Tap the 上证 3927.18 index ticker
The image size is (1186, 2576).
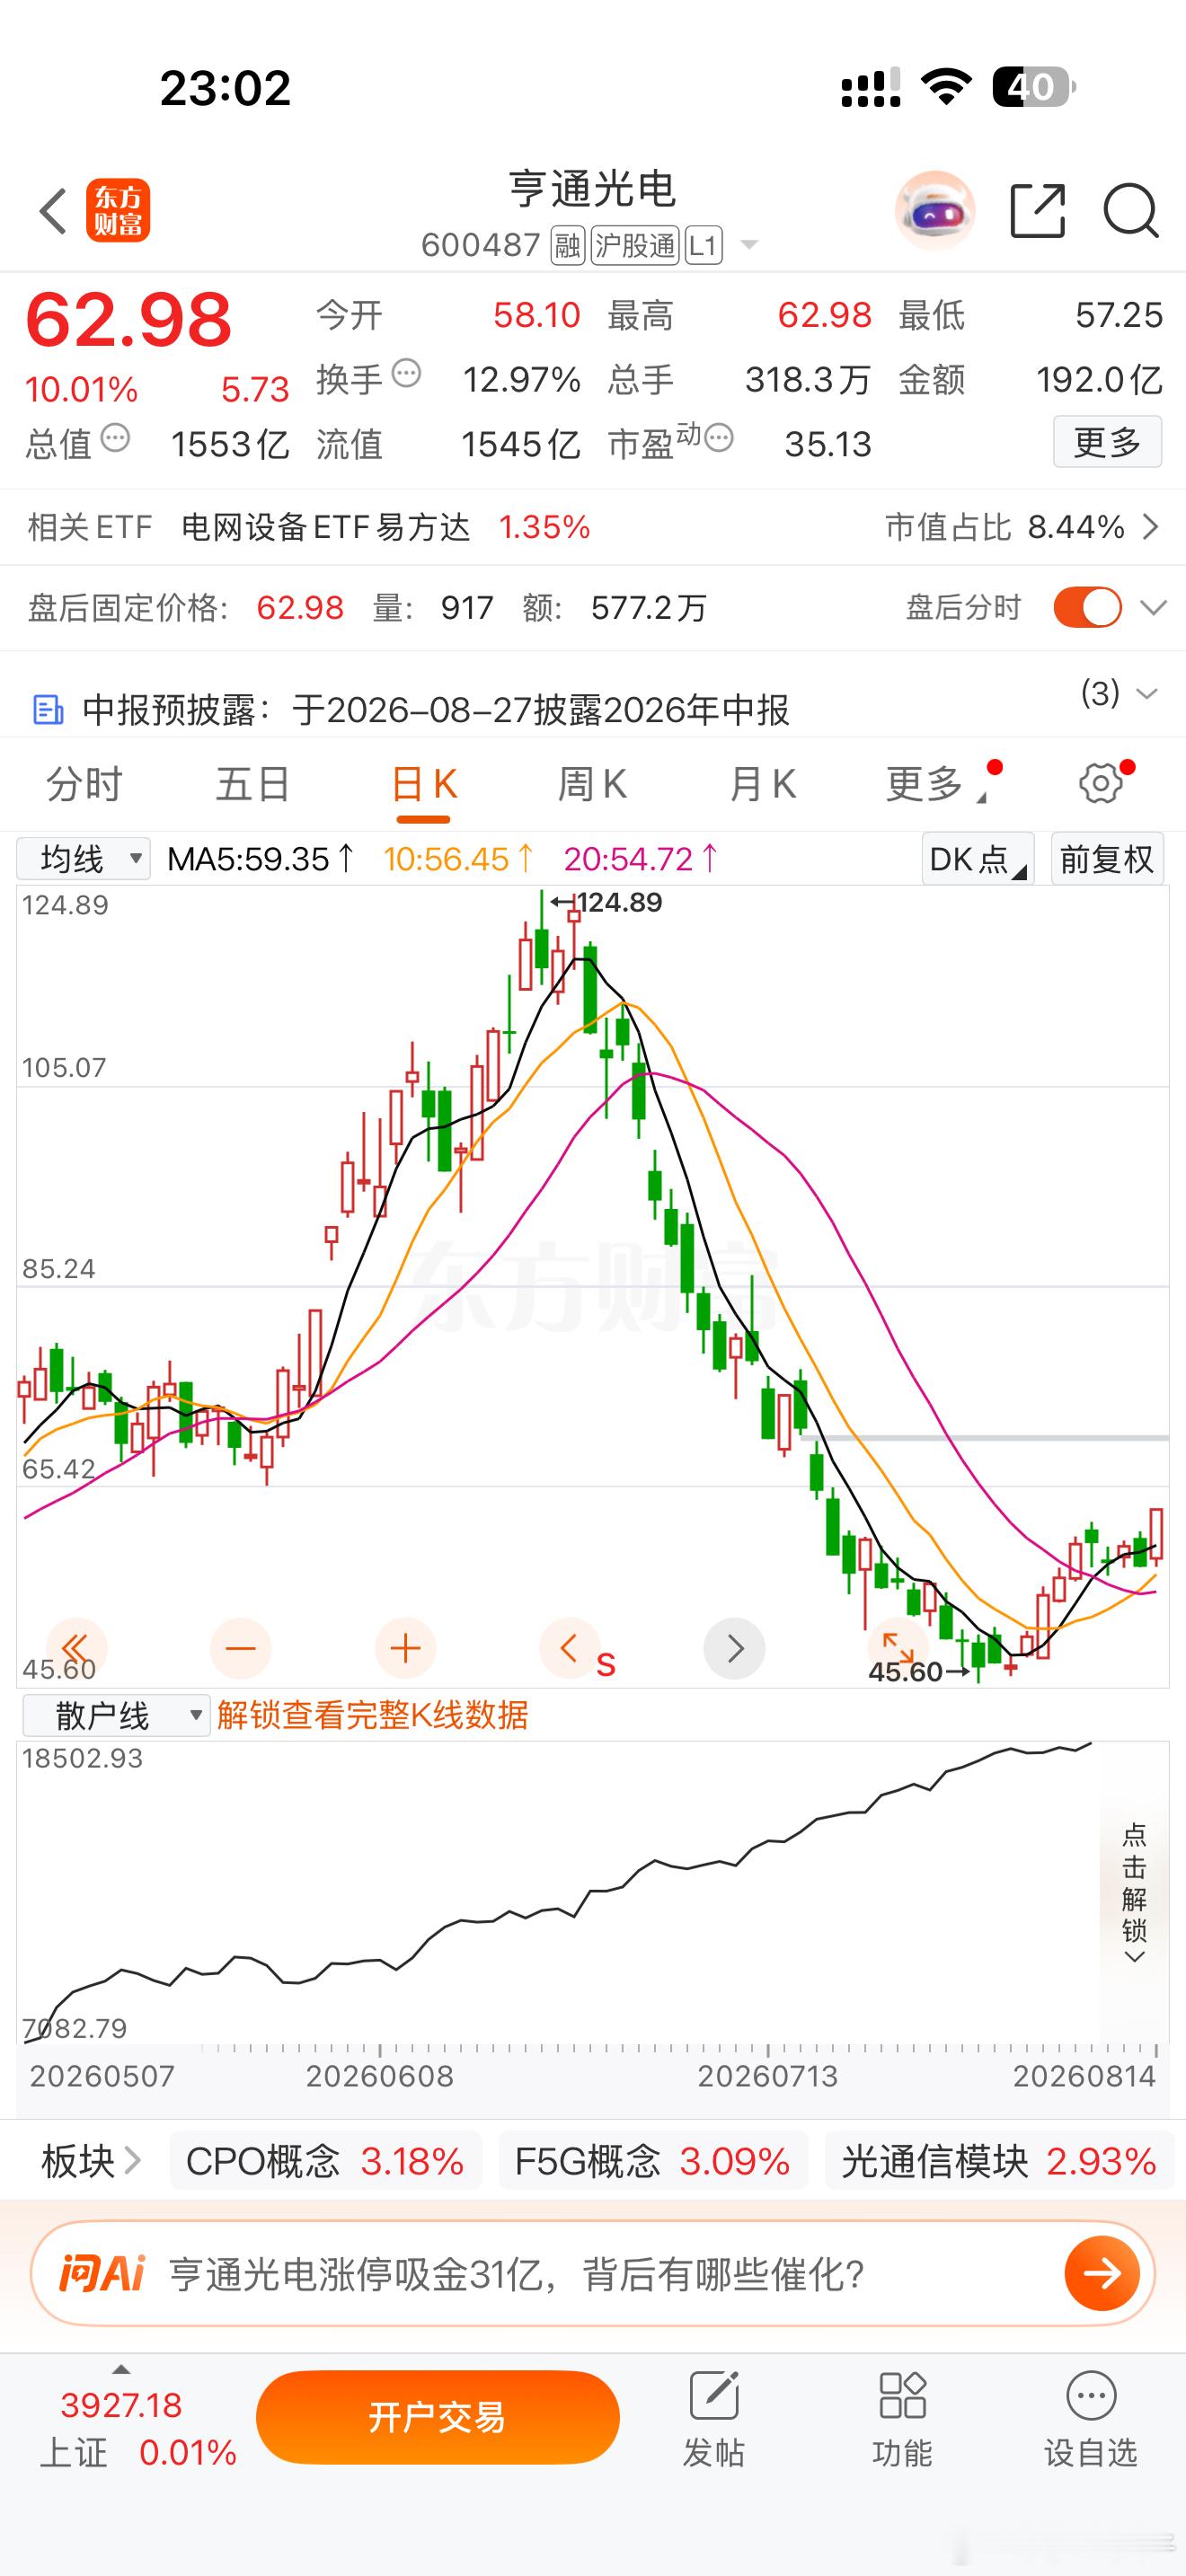[137, 2426]
